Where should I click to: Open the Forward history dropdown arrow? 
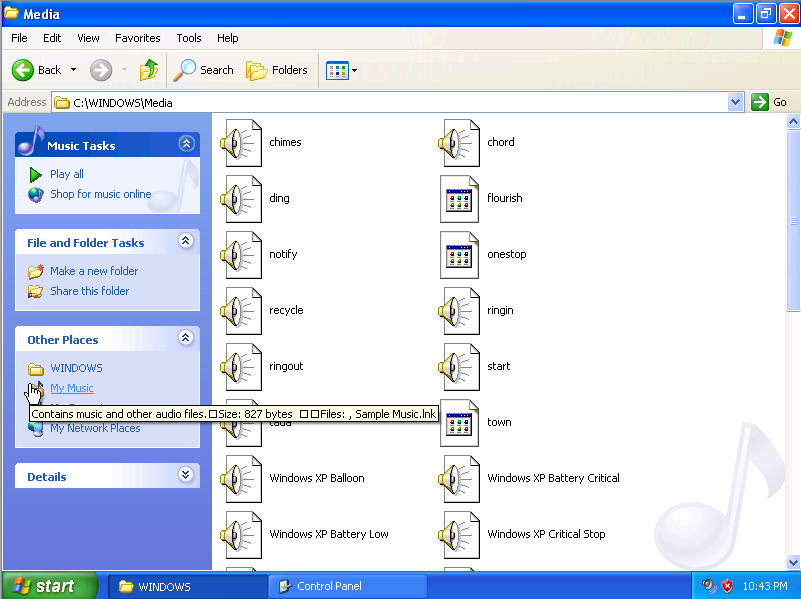pos(124,70)
